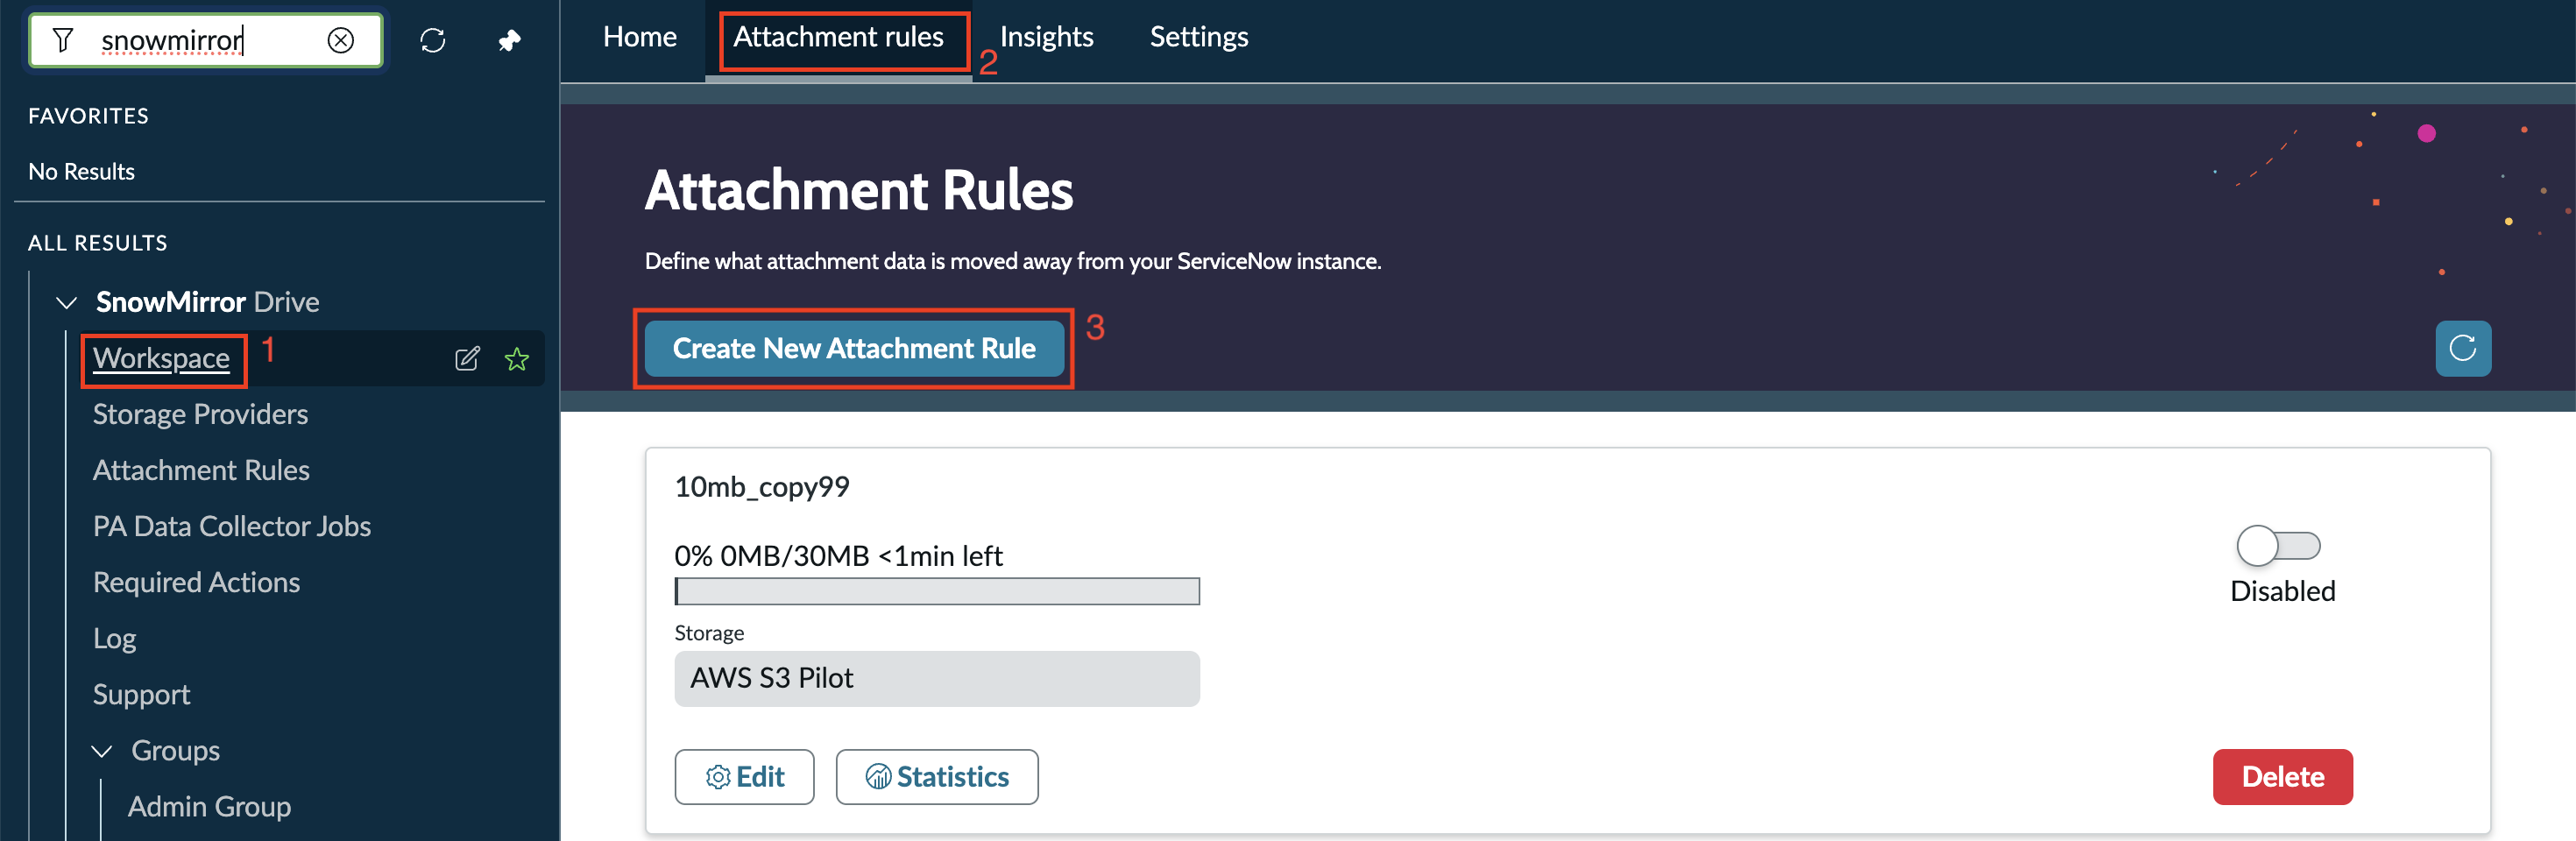Edit the Workspace module entry

[x=467, y=359]
